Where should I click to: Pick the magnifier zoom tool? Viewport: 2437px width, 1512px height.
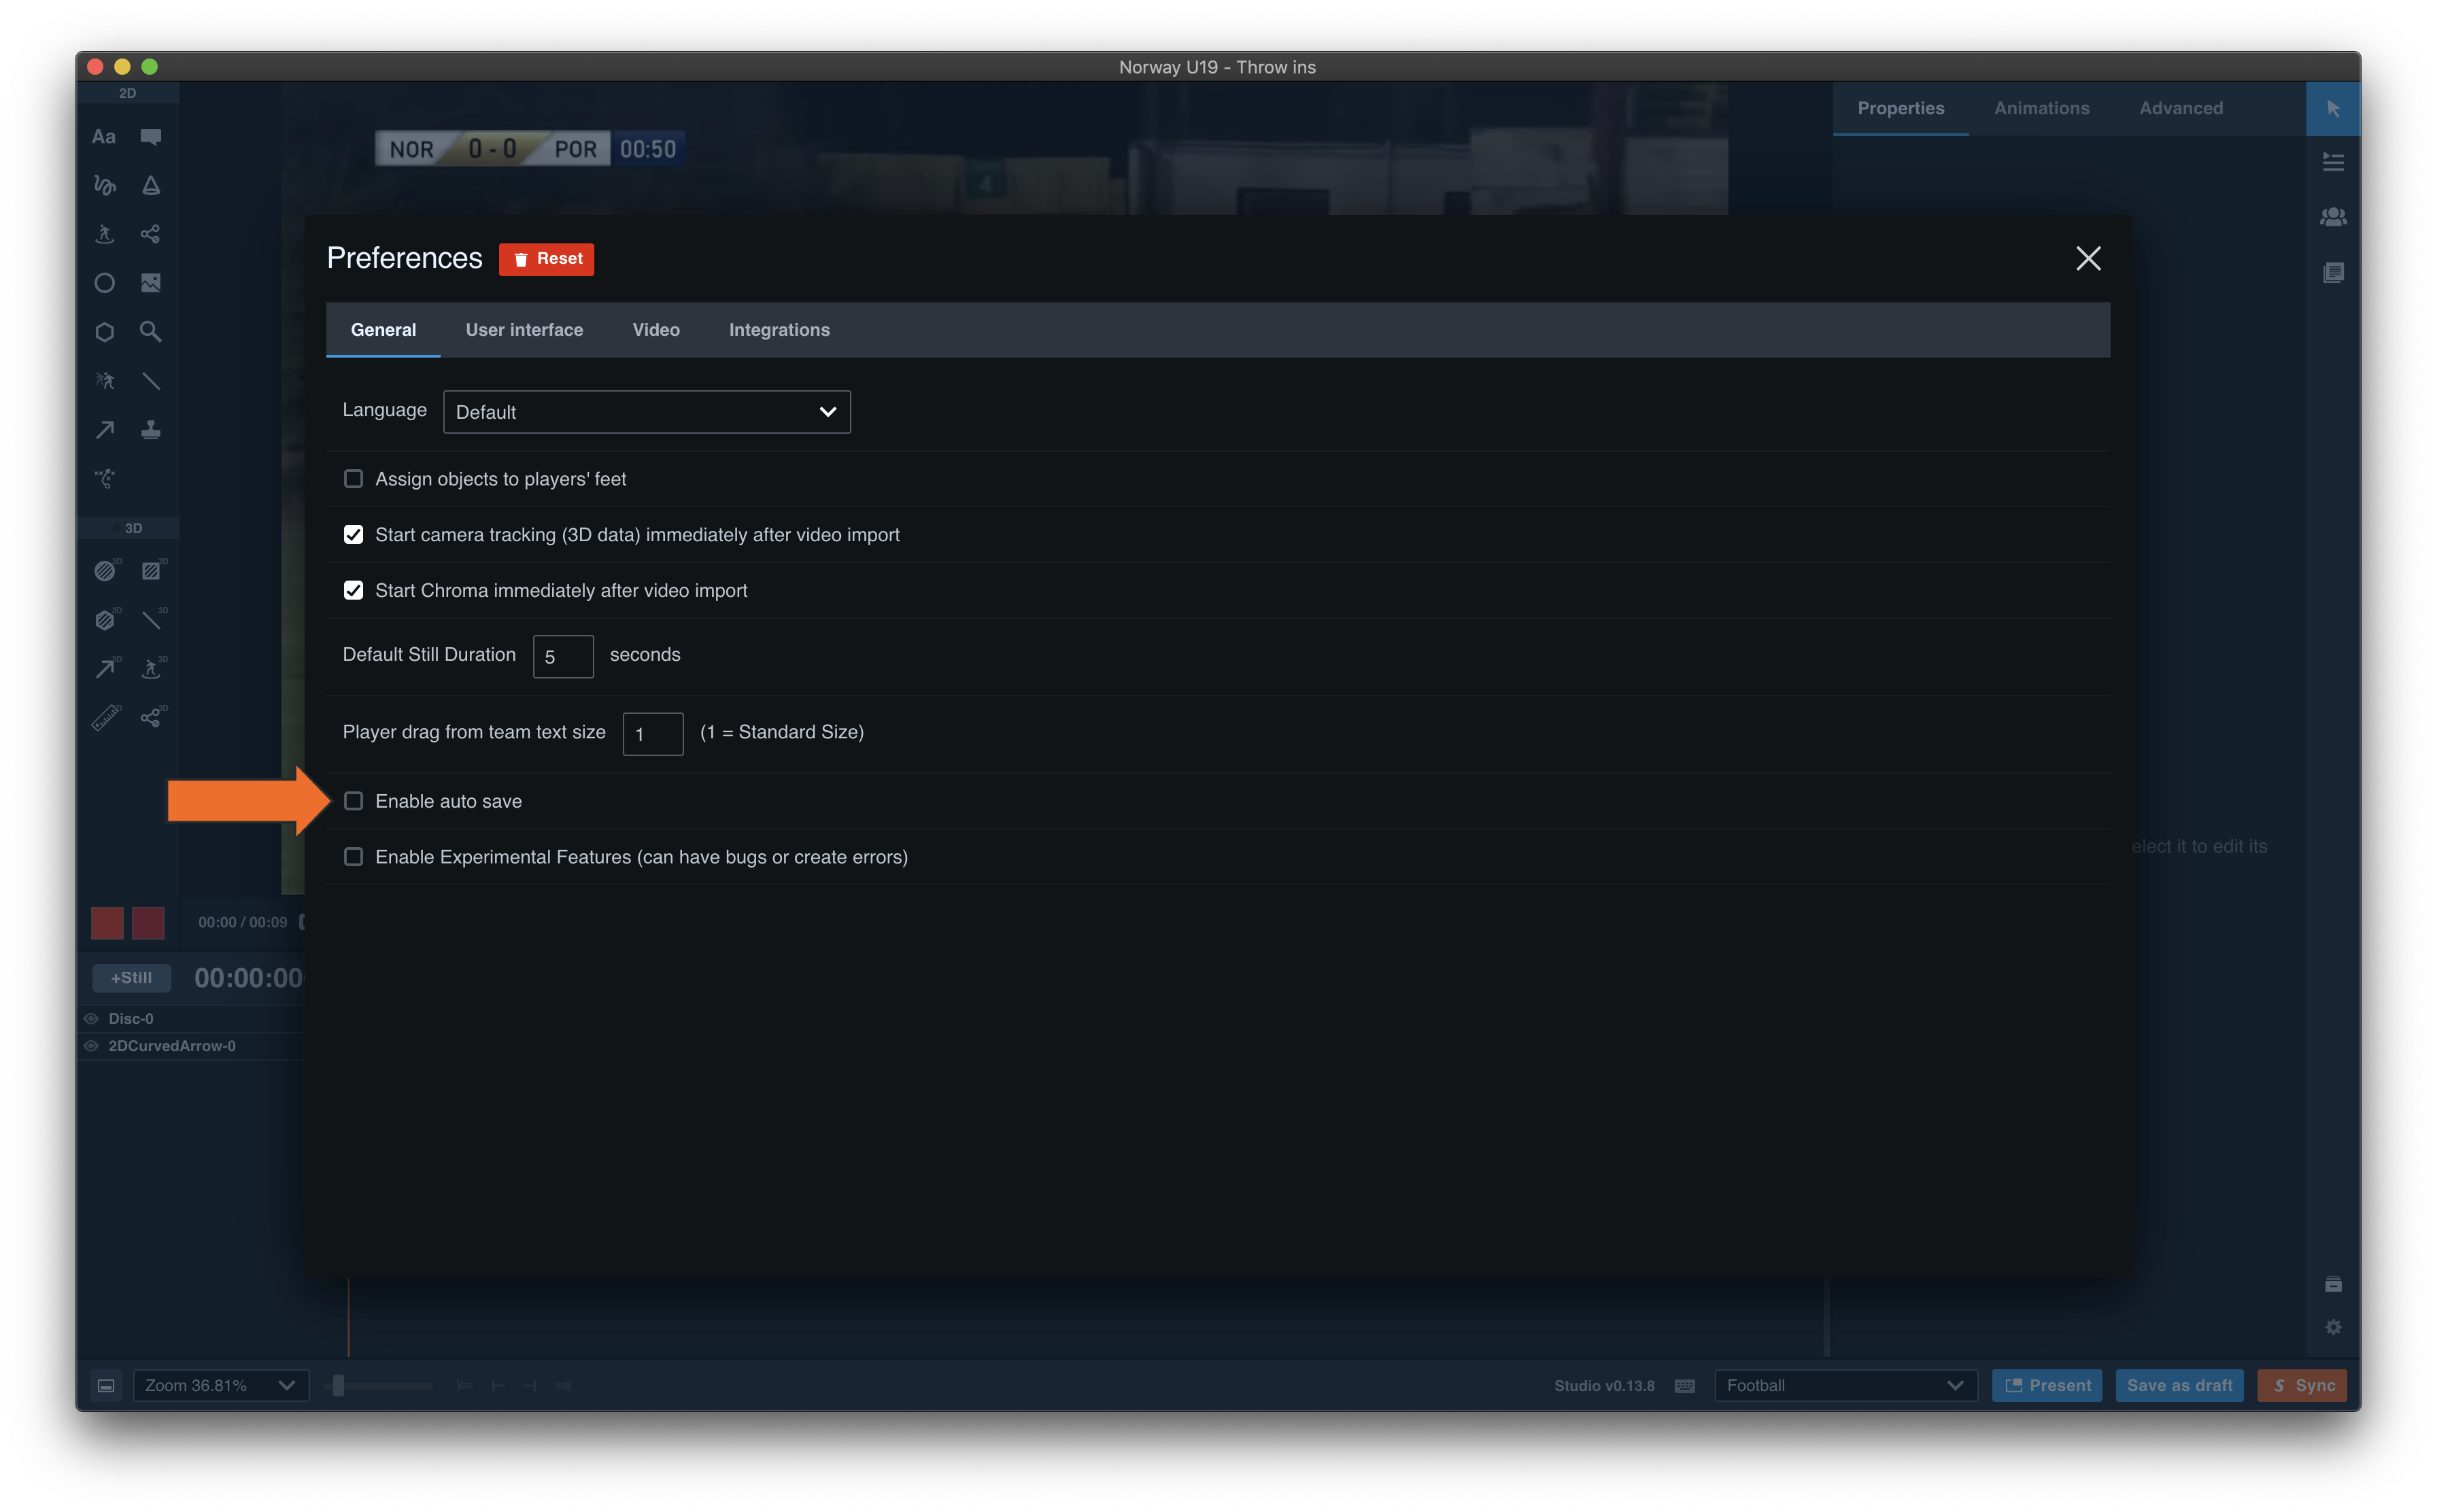click(x=151, y=332)
